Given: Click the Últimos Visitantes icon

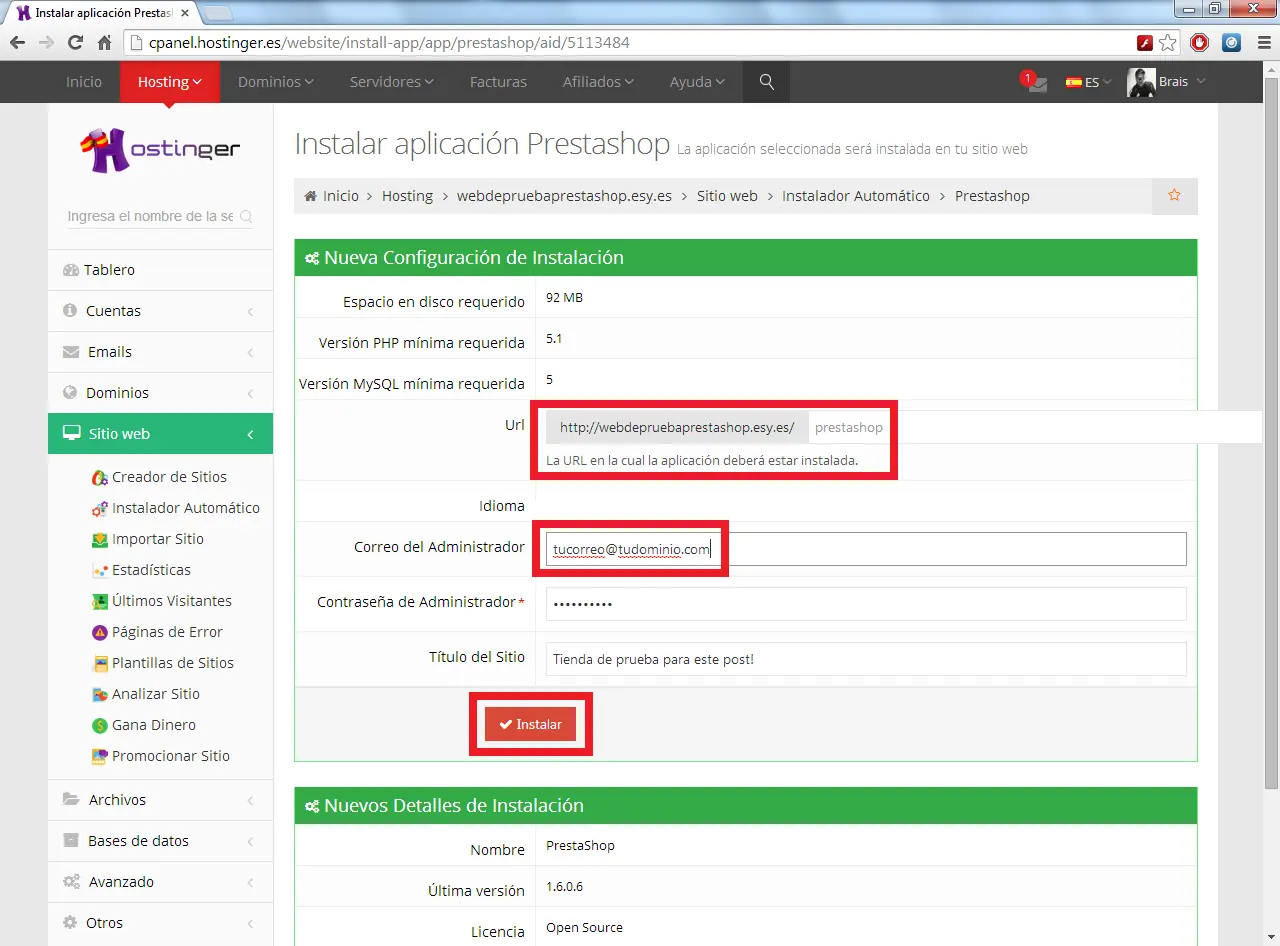Looking at the screenshot, I should (99, 601).
